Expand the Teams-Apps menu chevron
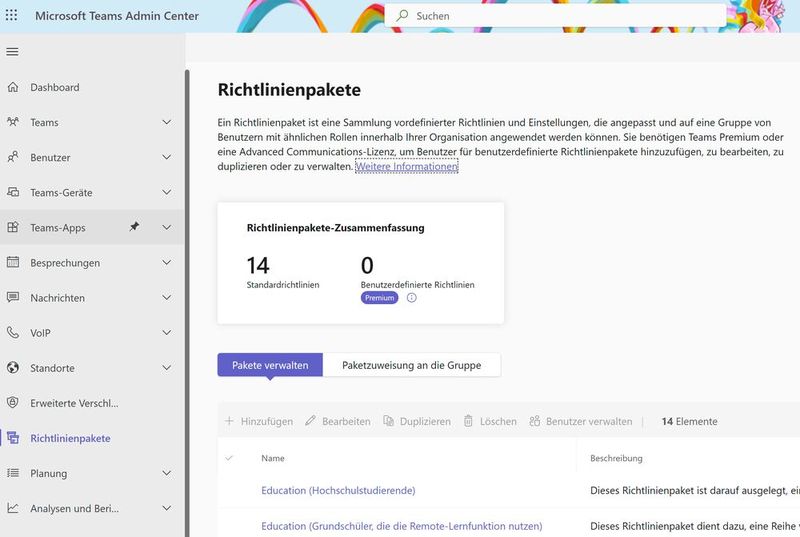This screenshot has height=537, width=800. 166,227
